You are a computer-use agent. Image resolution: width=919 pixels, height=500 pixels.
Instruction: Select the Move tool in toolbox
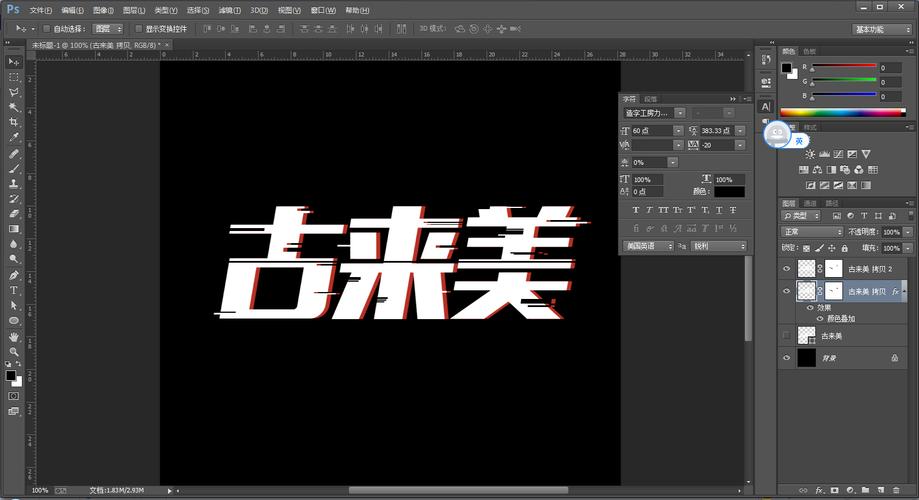tap(14, 62)
